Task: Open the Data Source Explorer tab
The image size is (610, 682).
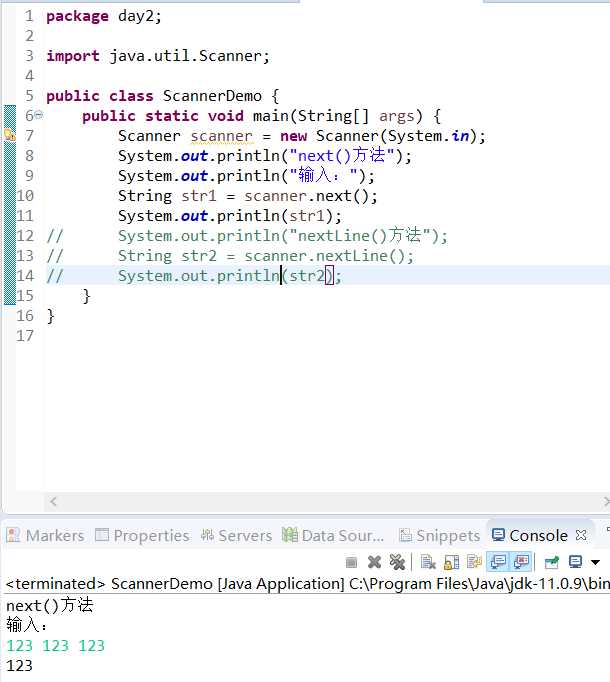Action: pos(333,535)
